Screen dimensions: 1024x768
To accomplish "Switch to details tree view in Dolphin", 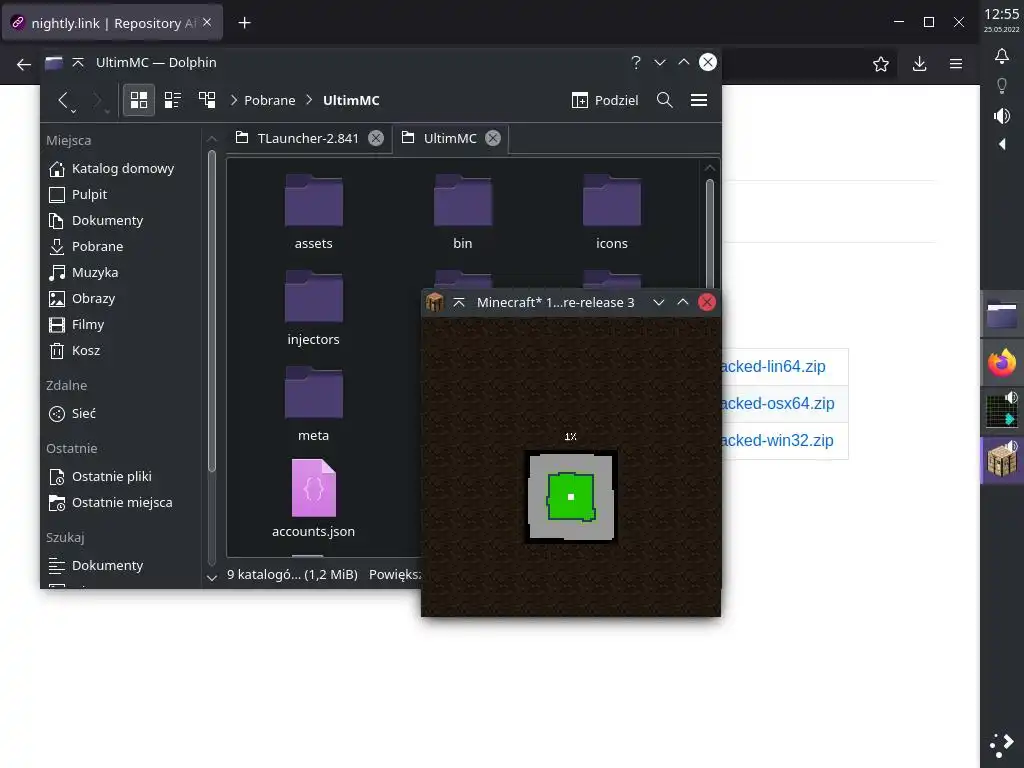I will click(207, 100).
